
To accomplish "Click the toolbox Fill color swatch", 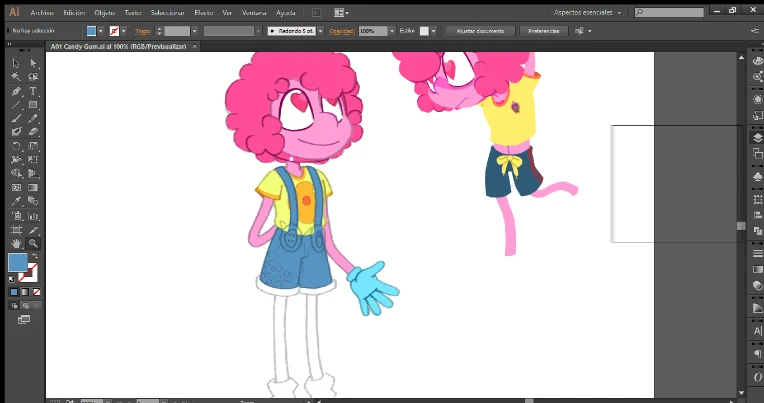I will click(18, 263).
